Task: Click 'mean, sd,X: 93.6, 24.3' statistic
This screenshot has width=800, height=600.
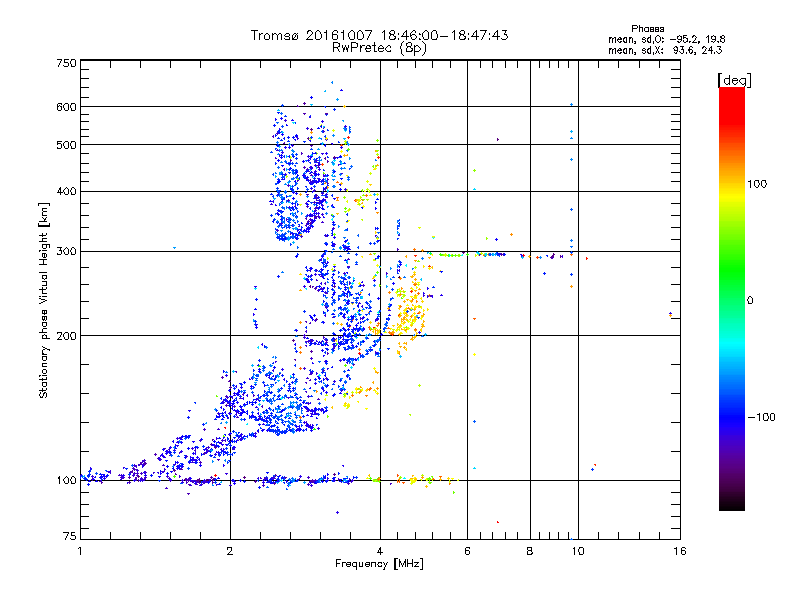Action: 665,50
